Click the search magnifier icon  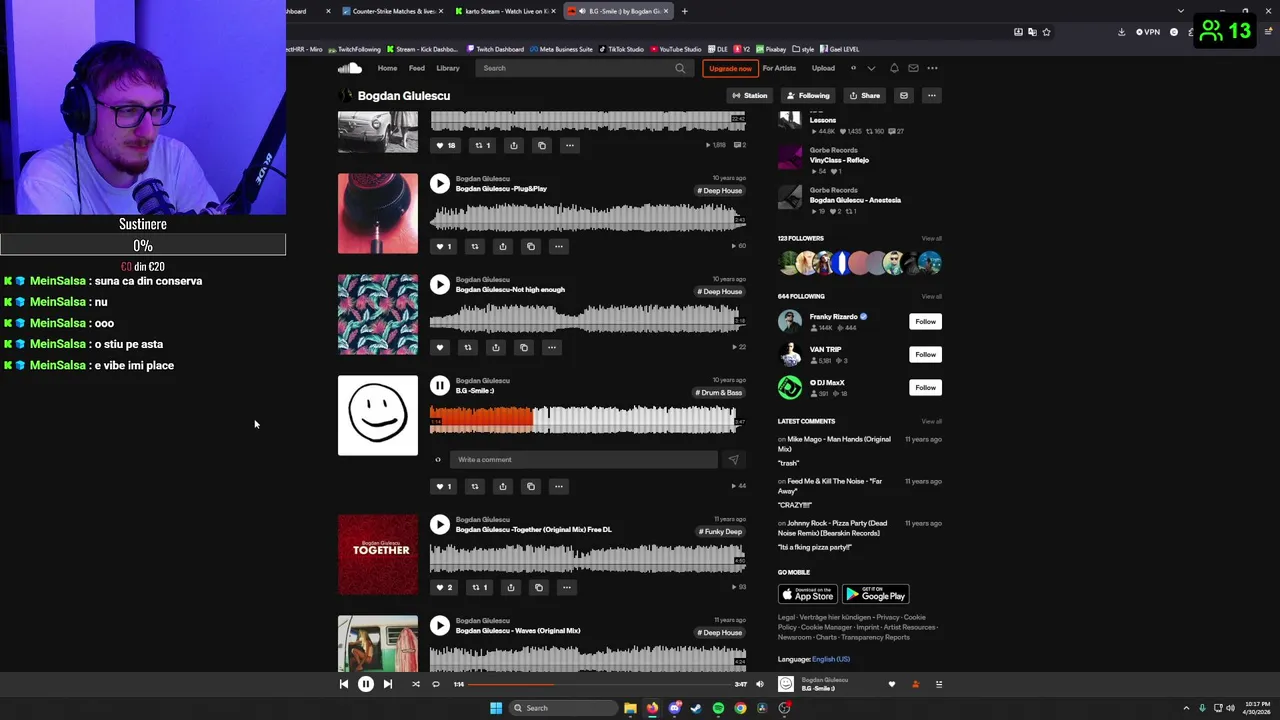[x=680, y=68]
